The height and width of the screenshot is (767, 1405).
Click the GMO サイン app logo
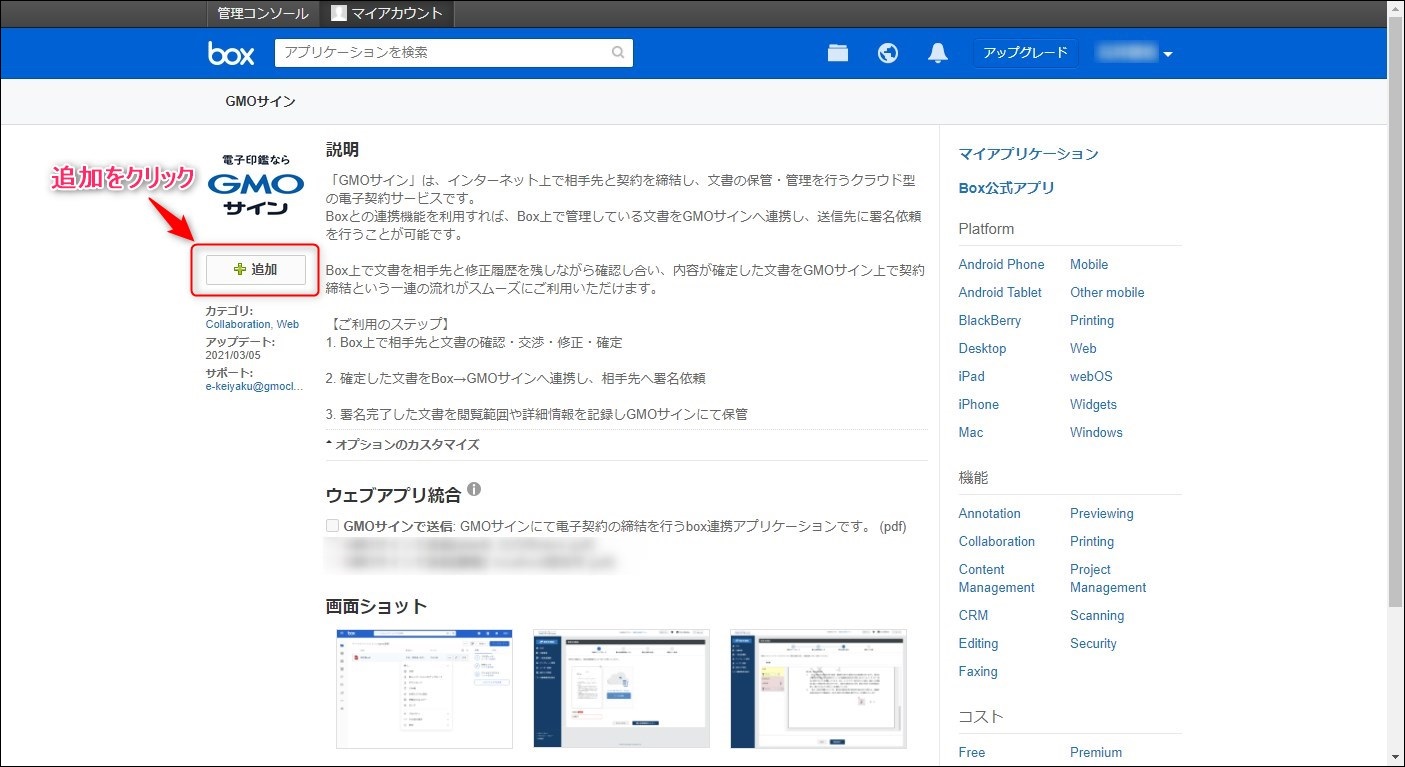coord(256,185)
